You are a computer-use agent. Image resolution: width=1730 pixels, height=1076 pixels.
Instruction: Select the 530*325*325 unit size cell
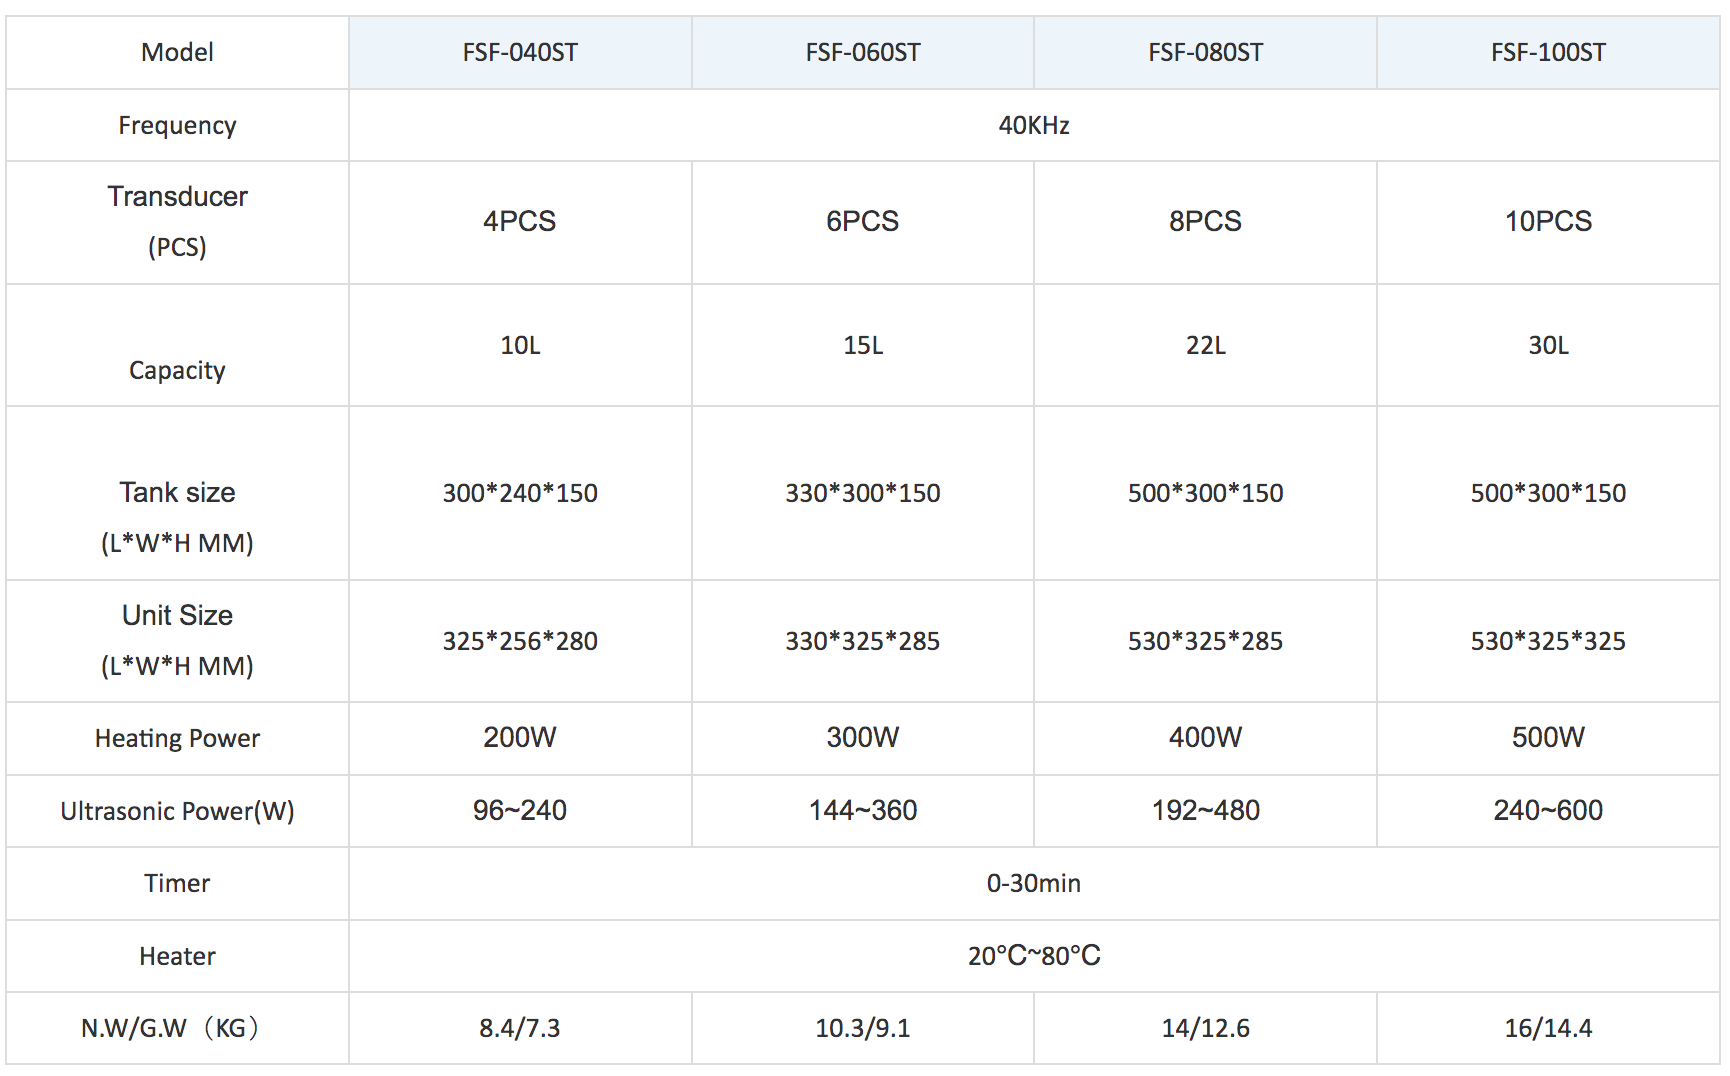coord(1548,641)
